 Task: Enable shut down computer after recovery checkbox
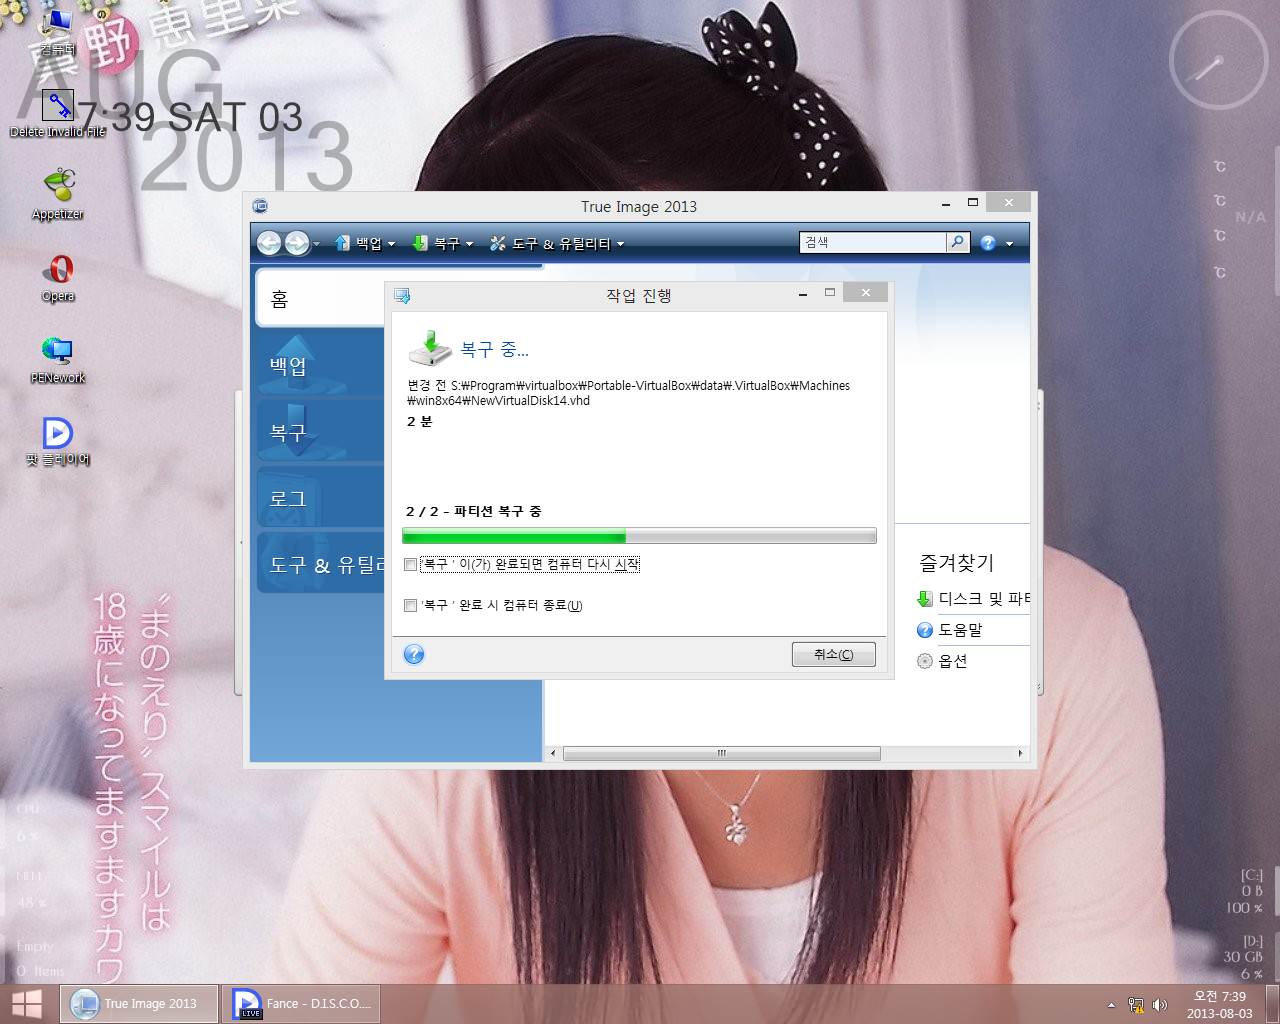pyautogui.click(x=410, y=605)
